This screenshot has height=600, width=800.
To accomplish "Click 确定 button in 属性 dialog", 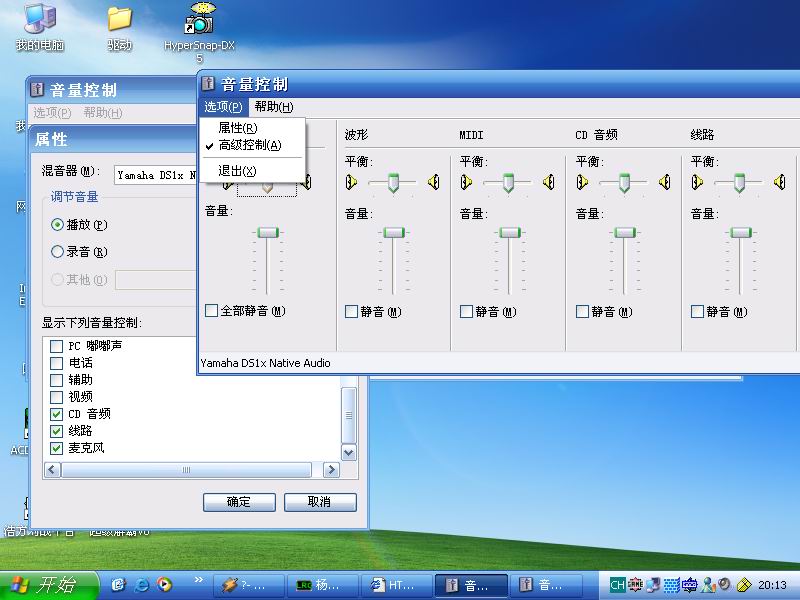I will pyautogui.click(x=239, y=502).
